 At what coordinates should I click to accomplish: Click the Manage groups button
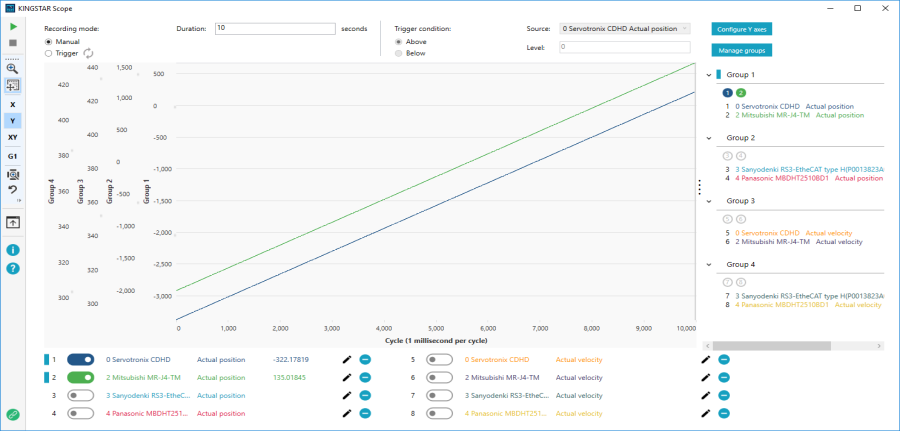pos(741,49)
